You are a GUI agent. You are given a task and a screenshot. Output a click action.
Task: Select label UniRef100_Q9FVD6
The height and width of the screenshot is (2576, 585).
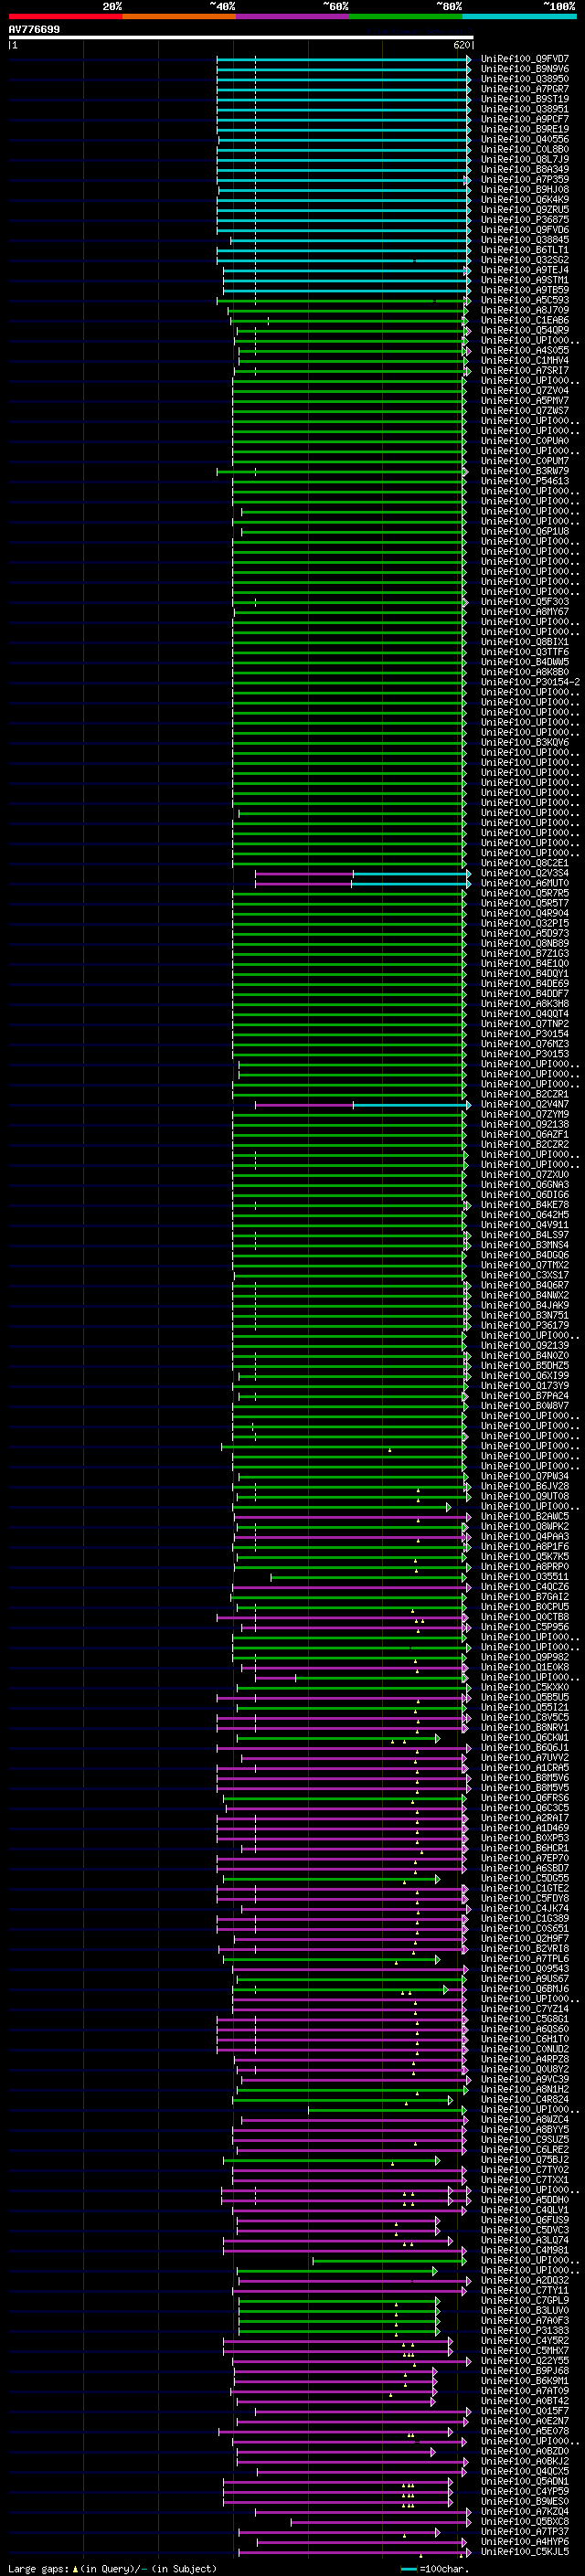tap(524, 230)
